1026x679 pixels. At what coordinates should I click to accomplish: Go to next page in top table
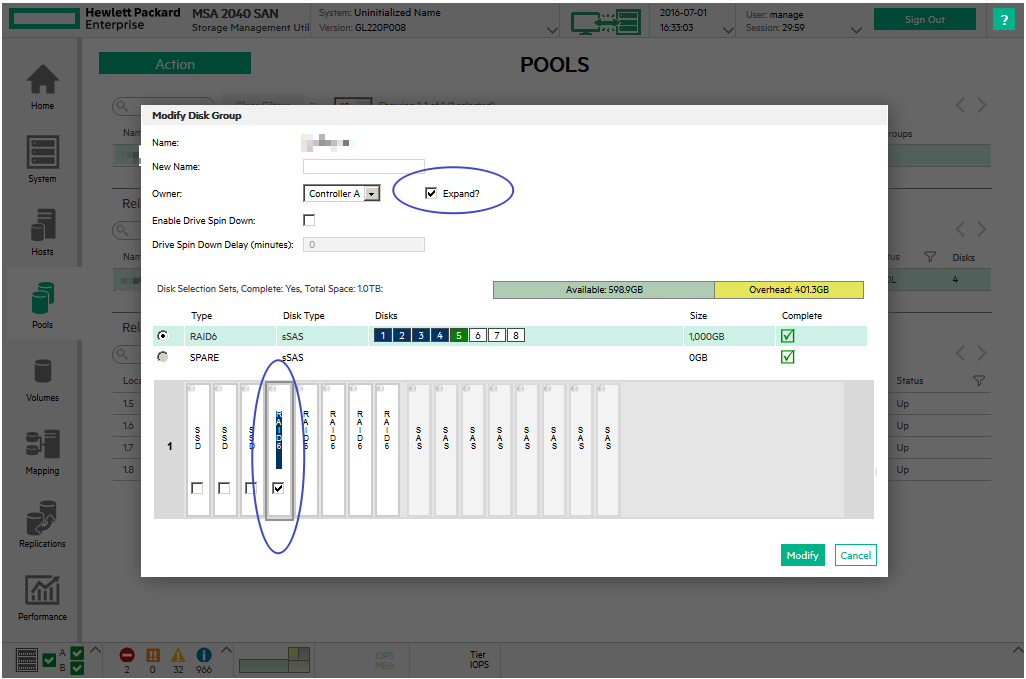click(982, 105)
